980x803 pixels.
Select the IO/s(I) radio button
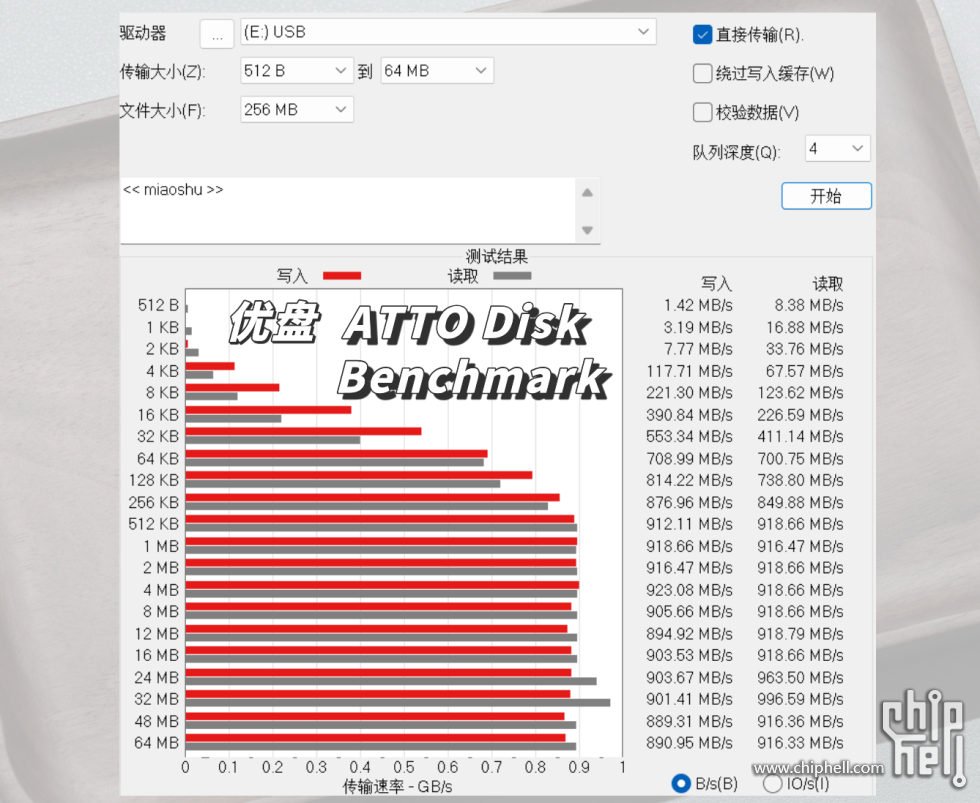tap(772, 784)
